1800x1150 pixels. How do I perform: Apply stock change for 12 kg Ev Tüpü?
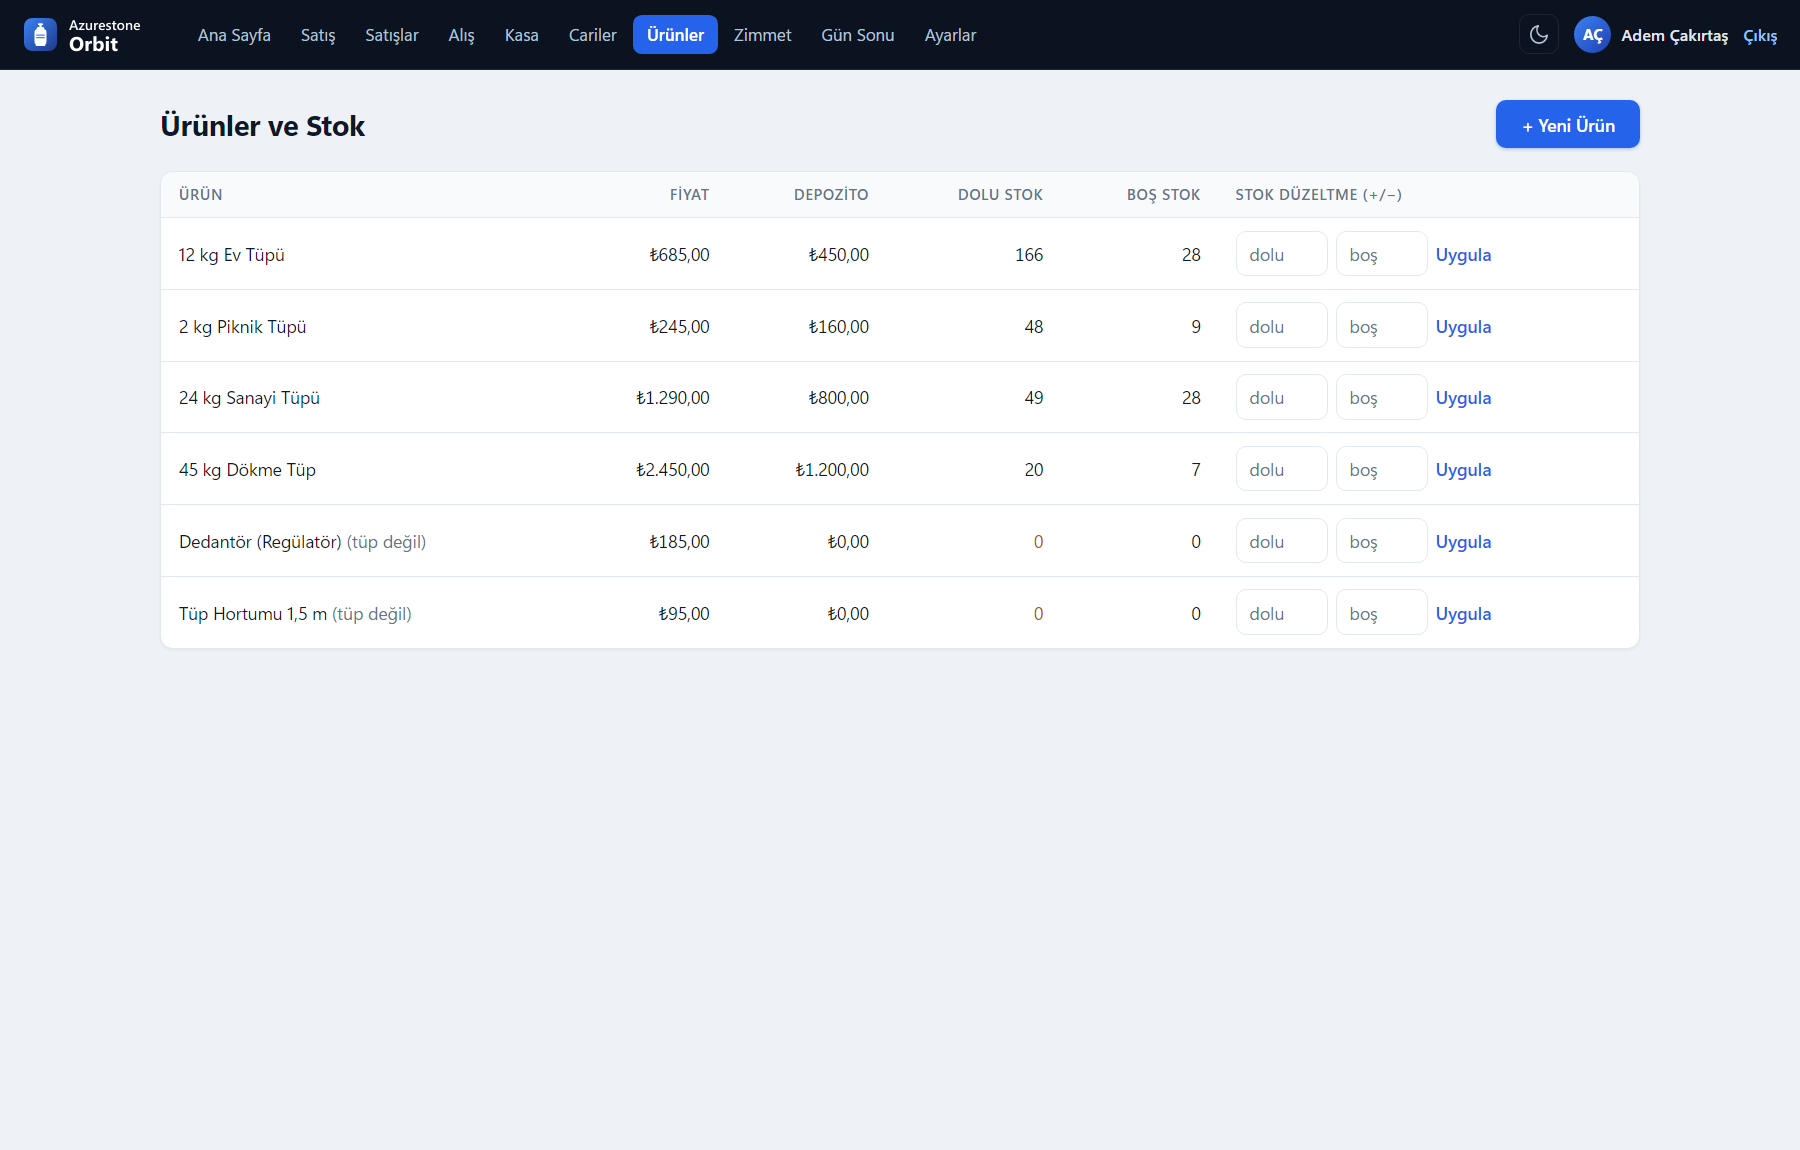point(1463,255)
